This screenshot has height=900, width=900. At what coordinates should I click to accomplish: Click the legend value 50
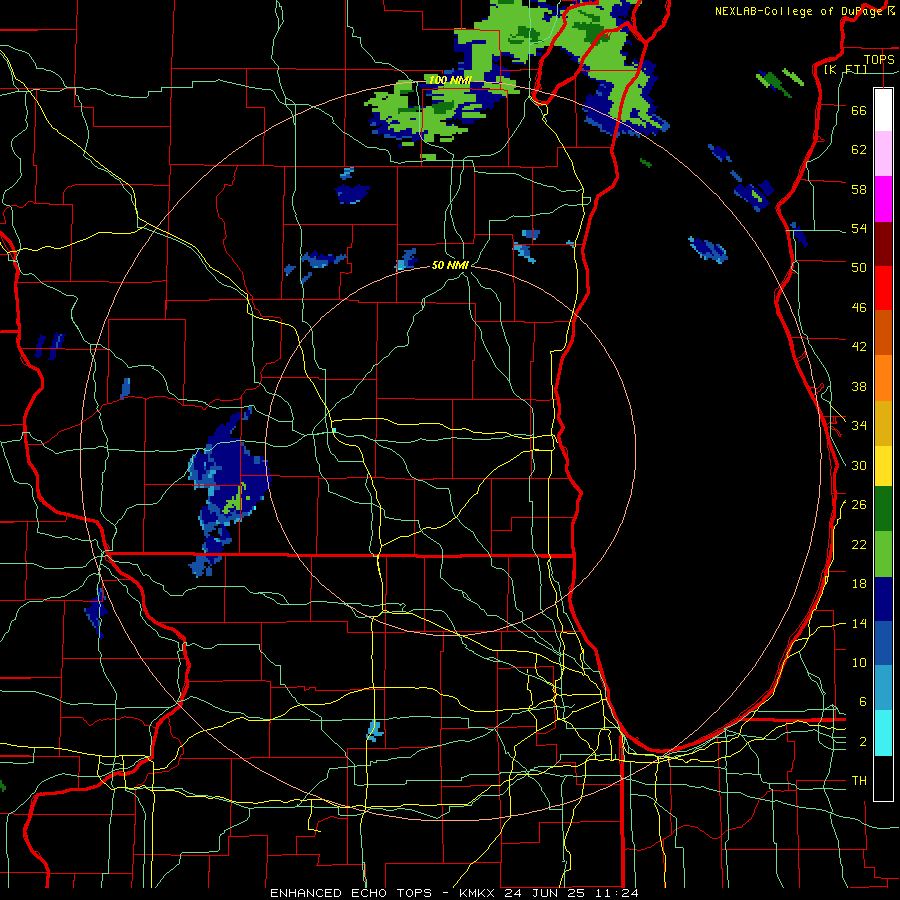[x=859, y=268]
